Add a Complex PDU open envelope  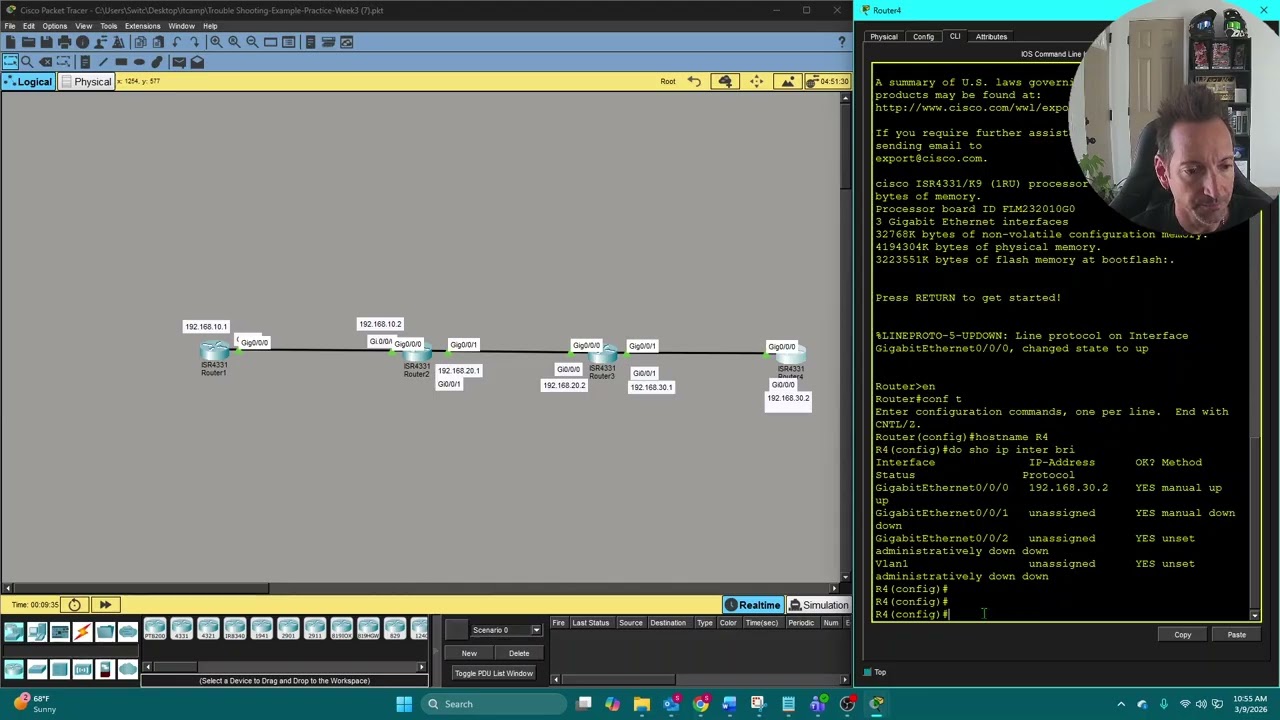(x=197, y=62)
